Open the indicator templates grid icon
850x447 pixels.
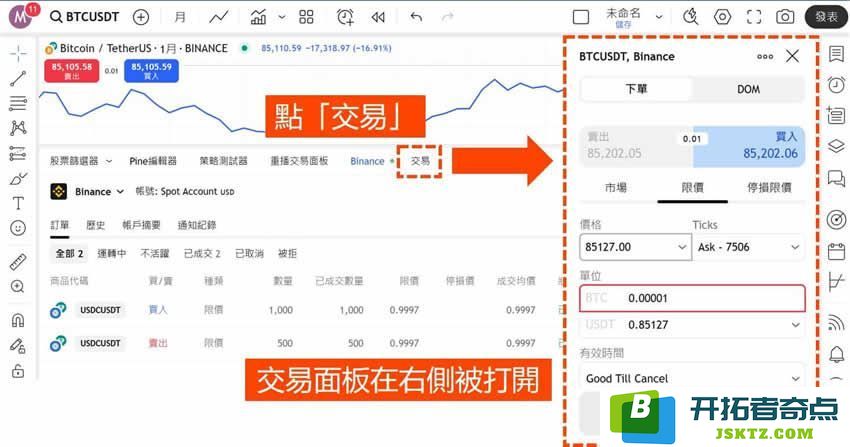[306, 17]
